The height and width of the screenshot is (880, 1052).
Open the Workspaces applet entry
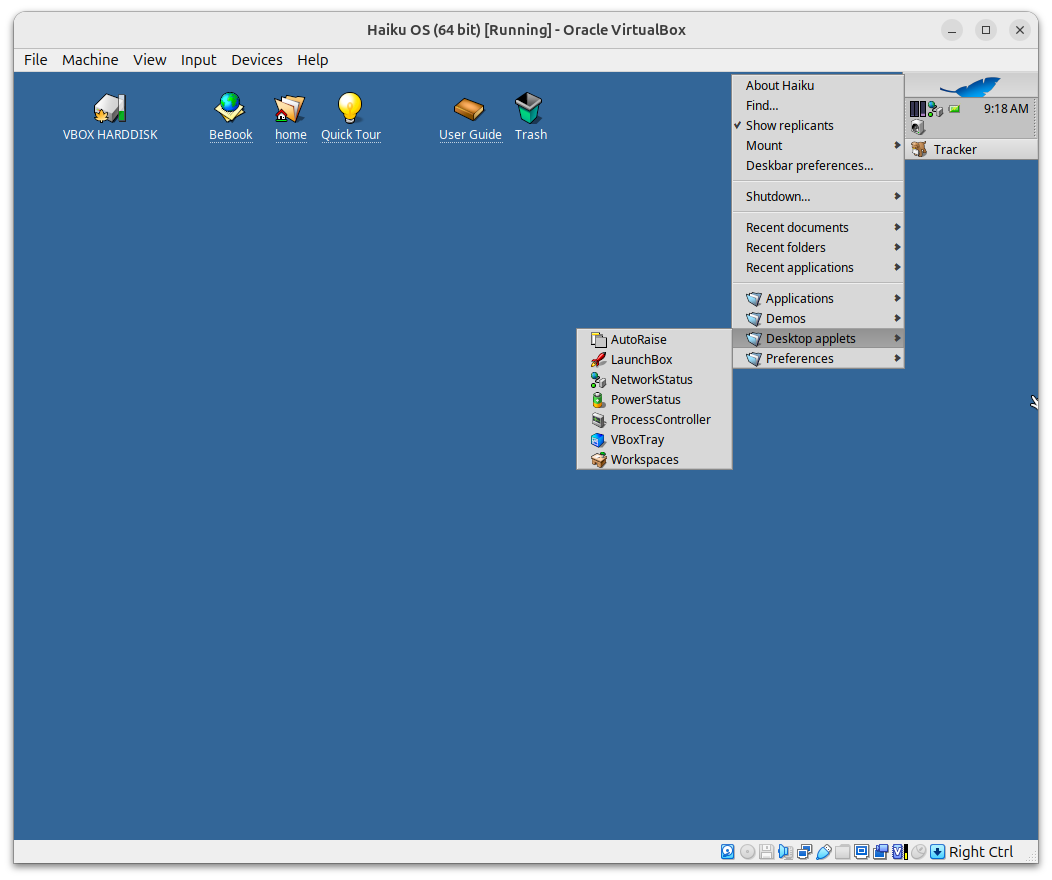(x=654, y=460)
